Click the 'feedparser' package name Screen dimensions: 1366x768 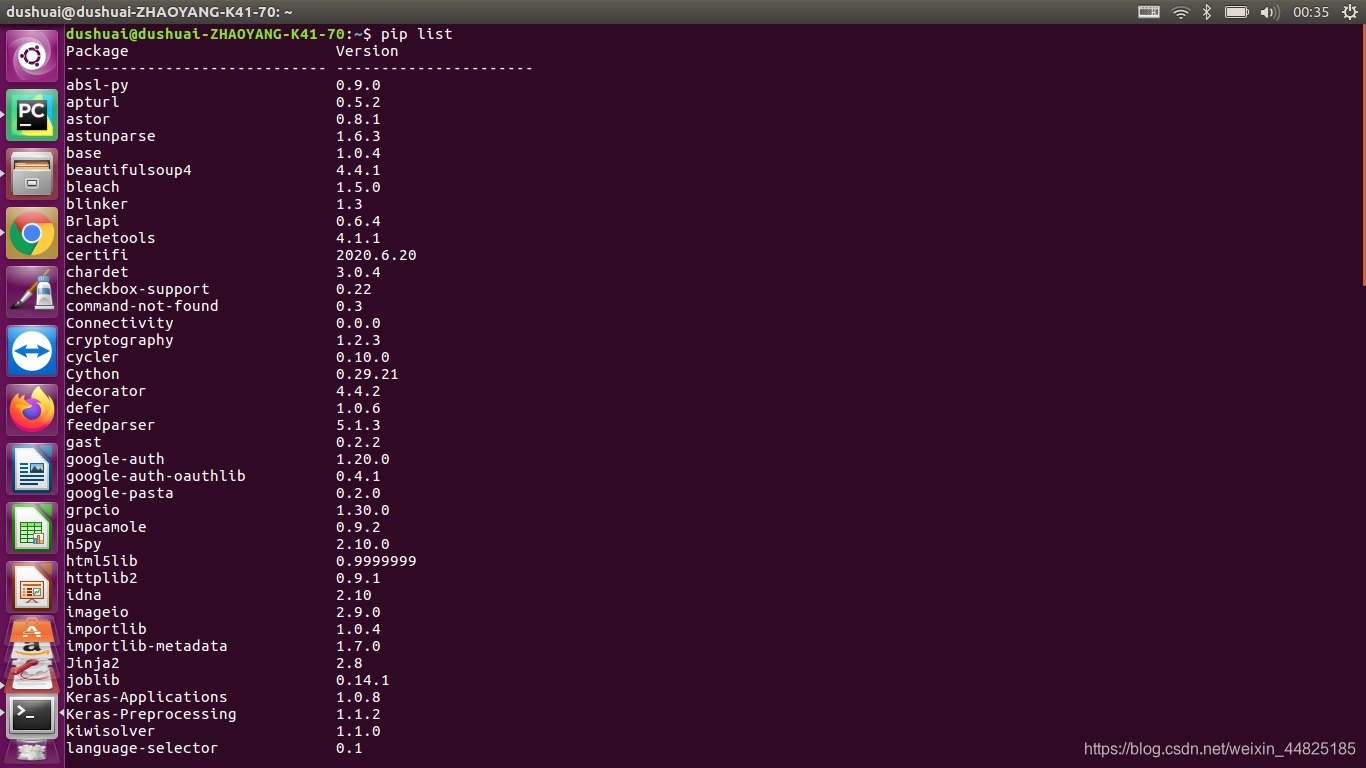pos(111,425)
